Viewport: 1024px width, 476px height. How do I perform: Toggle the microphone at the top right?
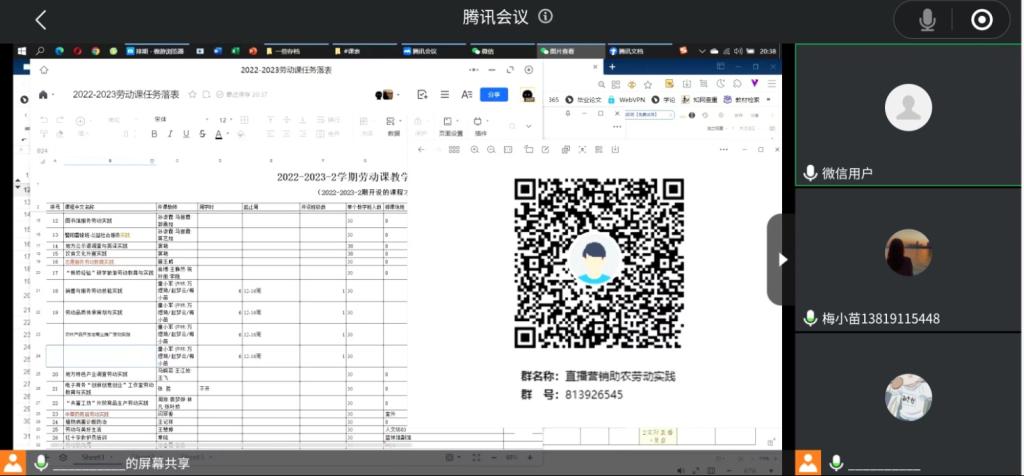[x=927, y=20]
